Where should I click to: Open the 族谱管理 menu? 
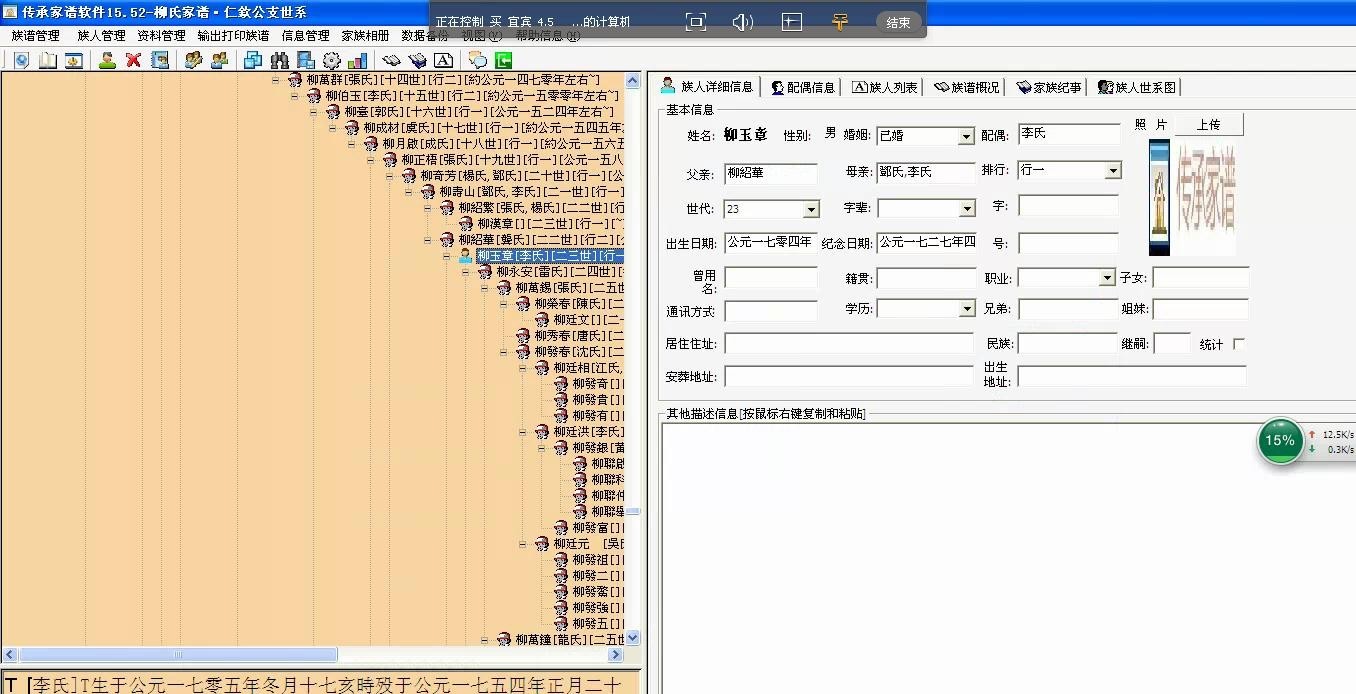(x=36, y=36)
